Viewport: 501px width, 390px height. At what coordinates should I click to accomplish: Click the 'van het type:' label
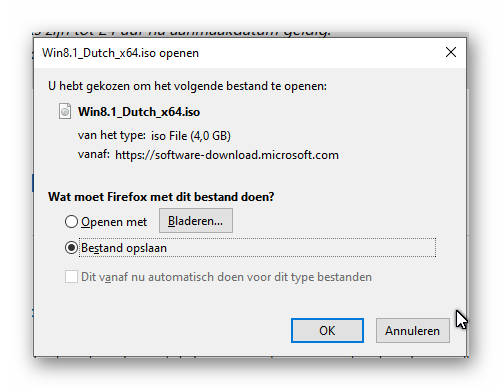pyautogui.click(x=112, y=135)
